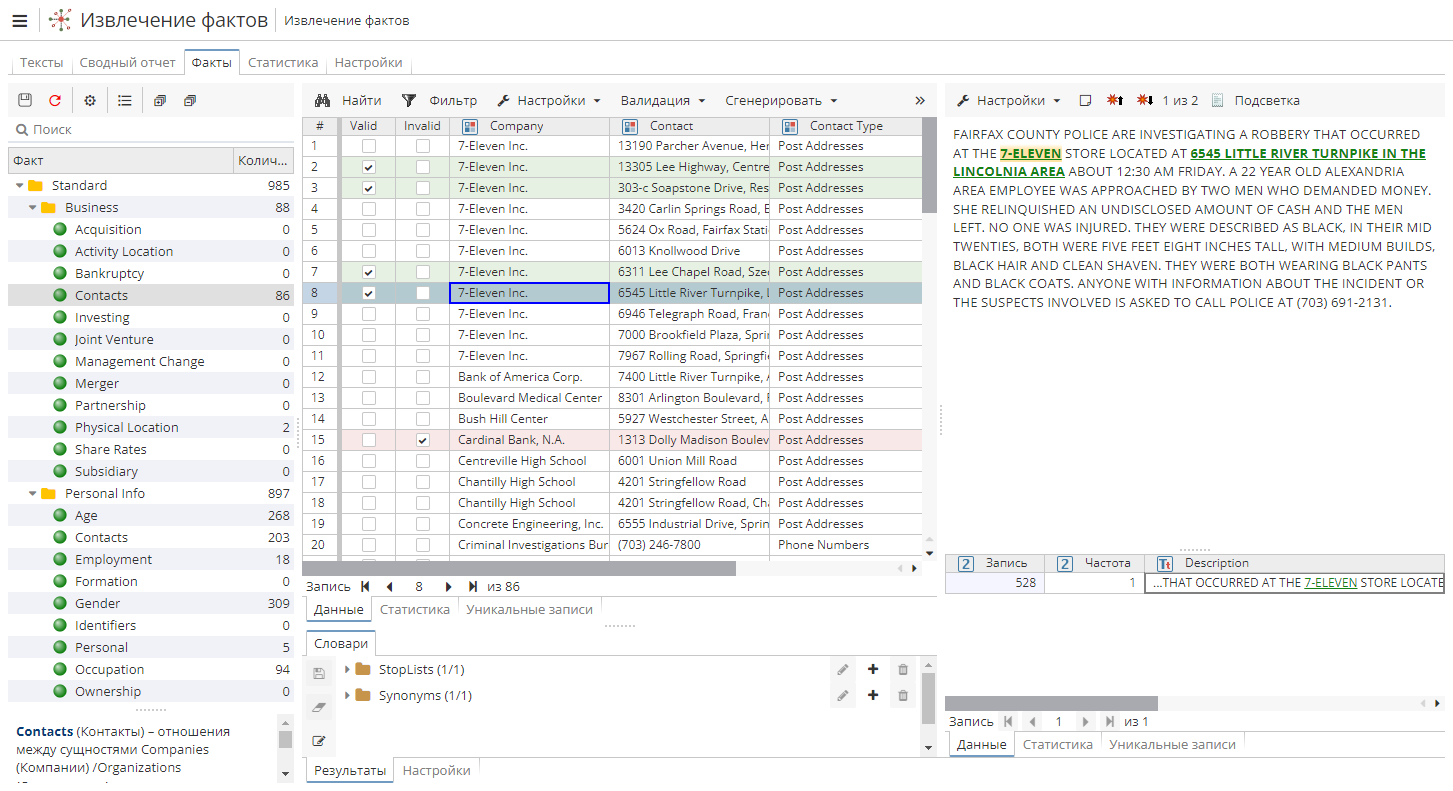Image resolution: width=1453 pixels, height=791 pixels.
Task: Click the 7-ELEVEN link in Description cell
Action: pyautogui.click(x=1330, y=583)
